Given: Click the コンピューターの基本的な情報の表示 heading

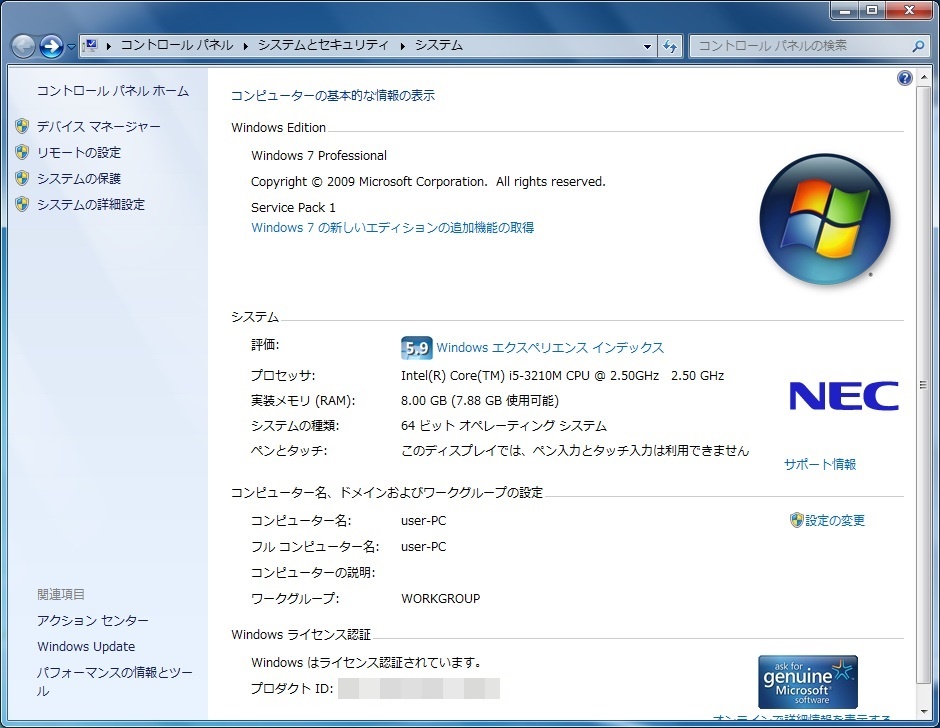Looking at the screenshot, I should (x=333, y=95).
